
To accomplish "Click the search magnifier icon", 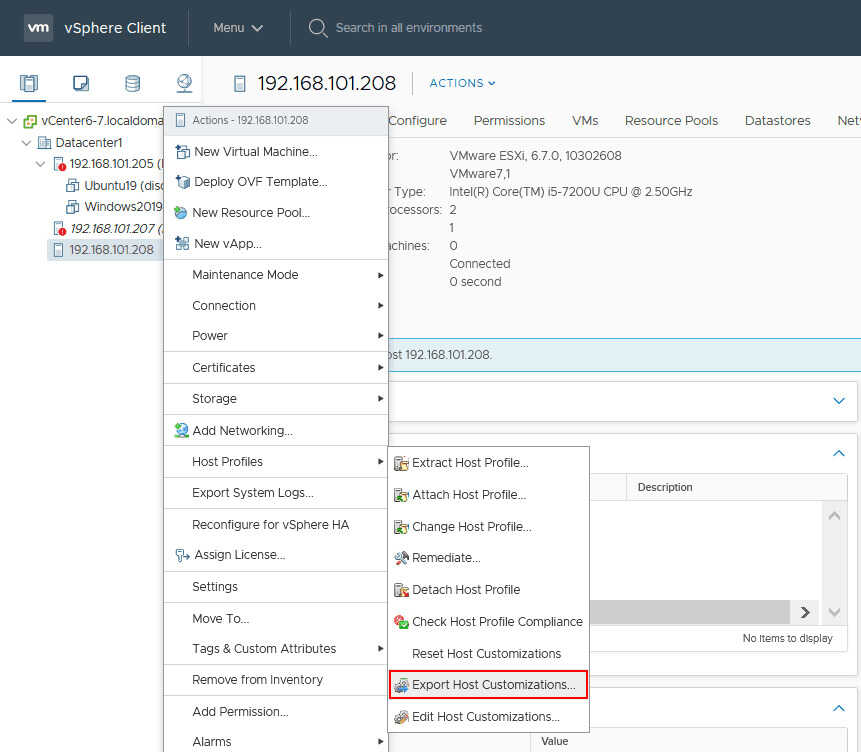I will pyautogui.click(x=318, y=28).
